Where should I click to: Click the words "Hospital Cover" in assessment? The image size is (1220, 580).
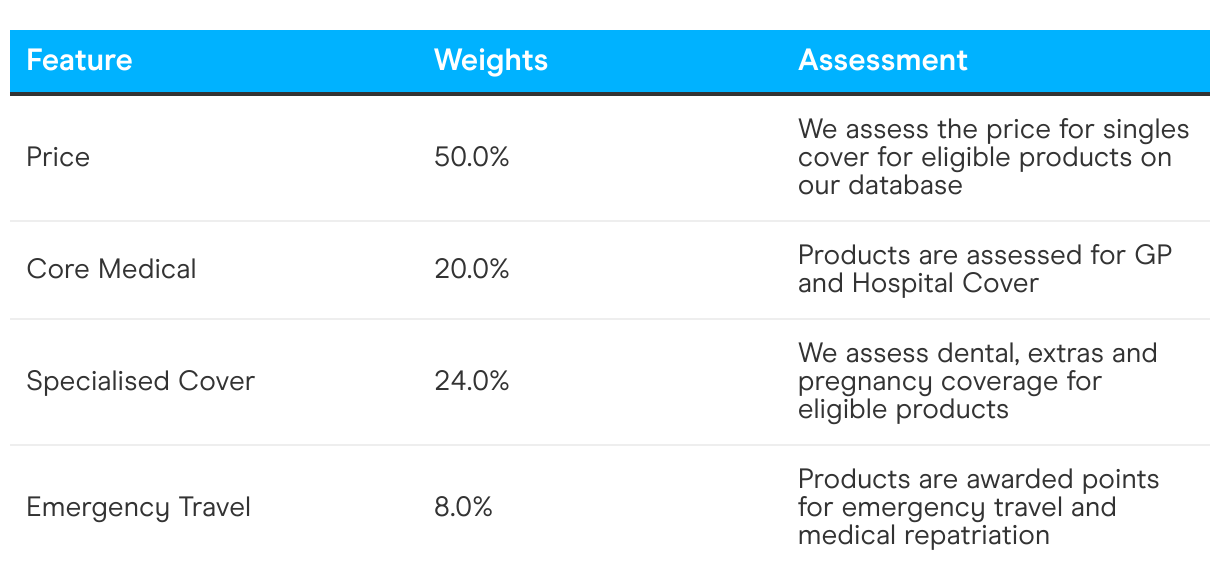(x=945, y=283)
